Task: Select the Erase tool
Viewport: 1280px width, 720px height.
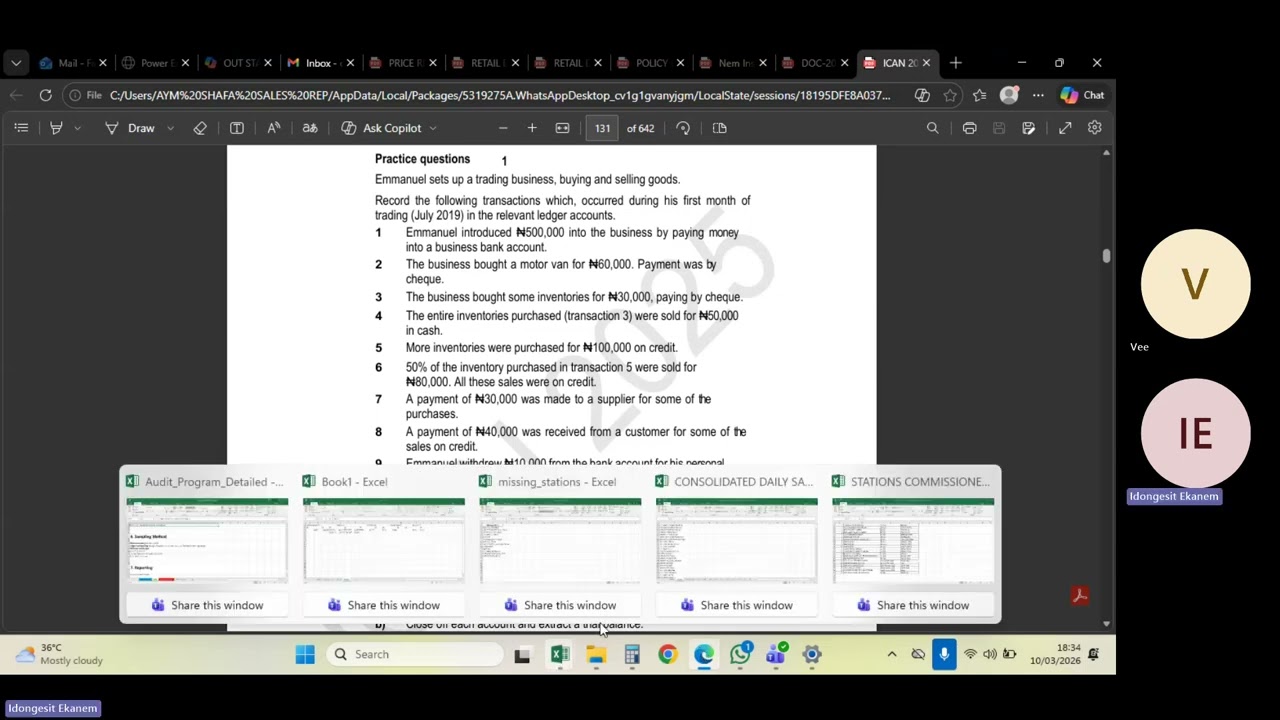Action: click(200, 128)
